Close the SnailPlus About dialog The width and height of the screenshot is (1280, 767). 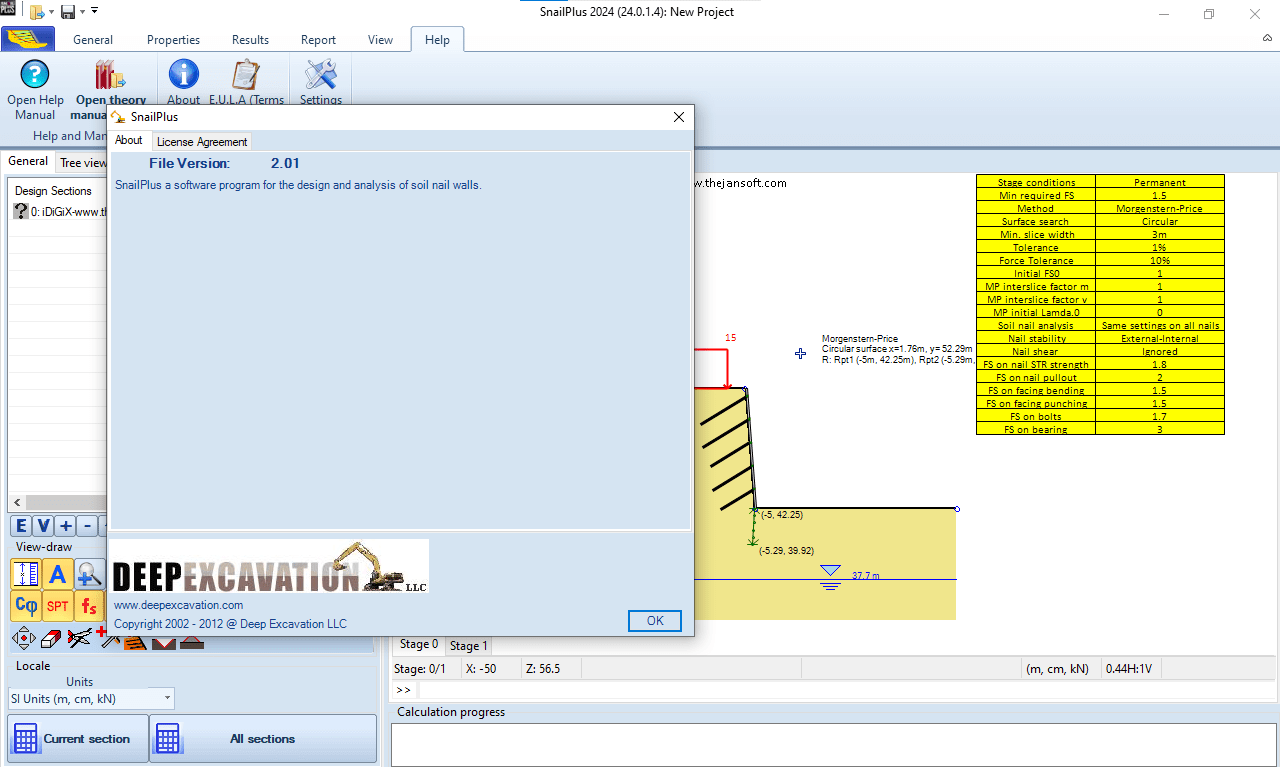click(x=679, y=117)
